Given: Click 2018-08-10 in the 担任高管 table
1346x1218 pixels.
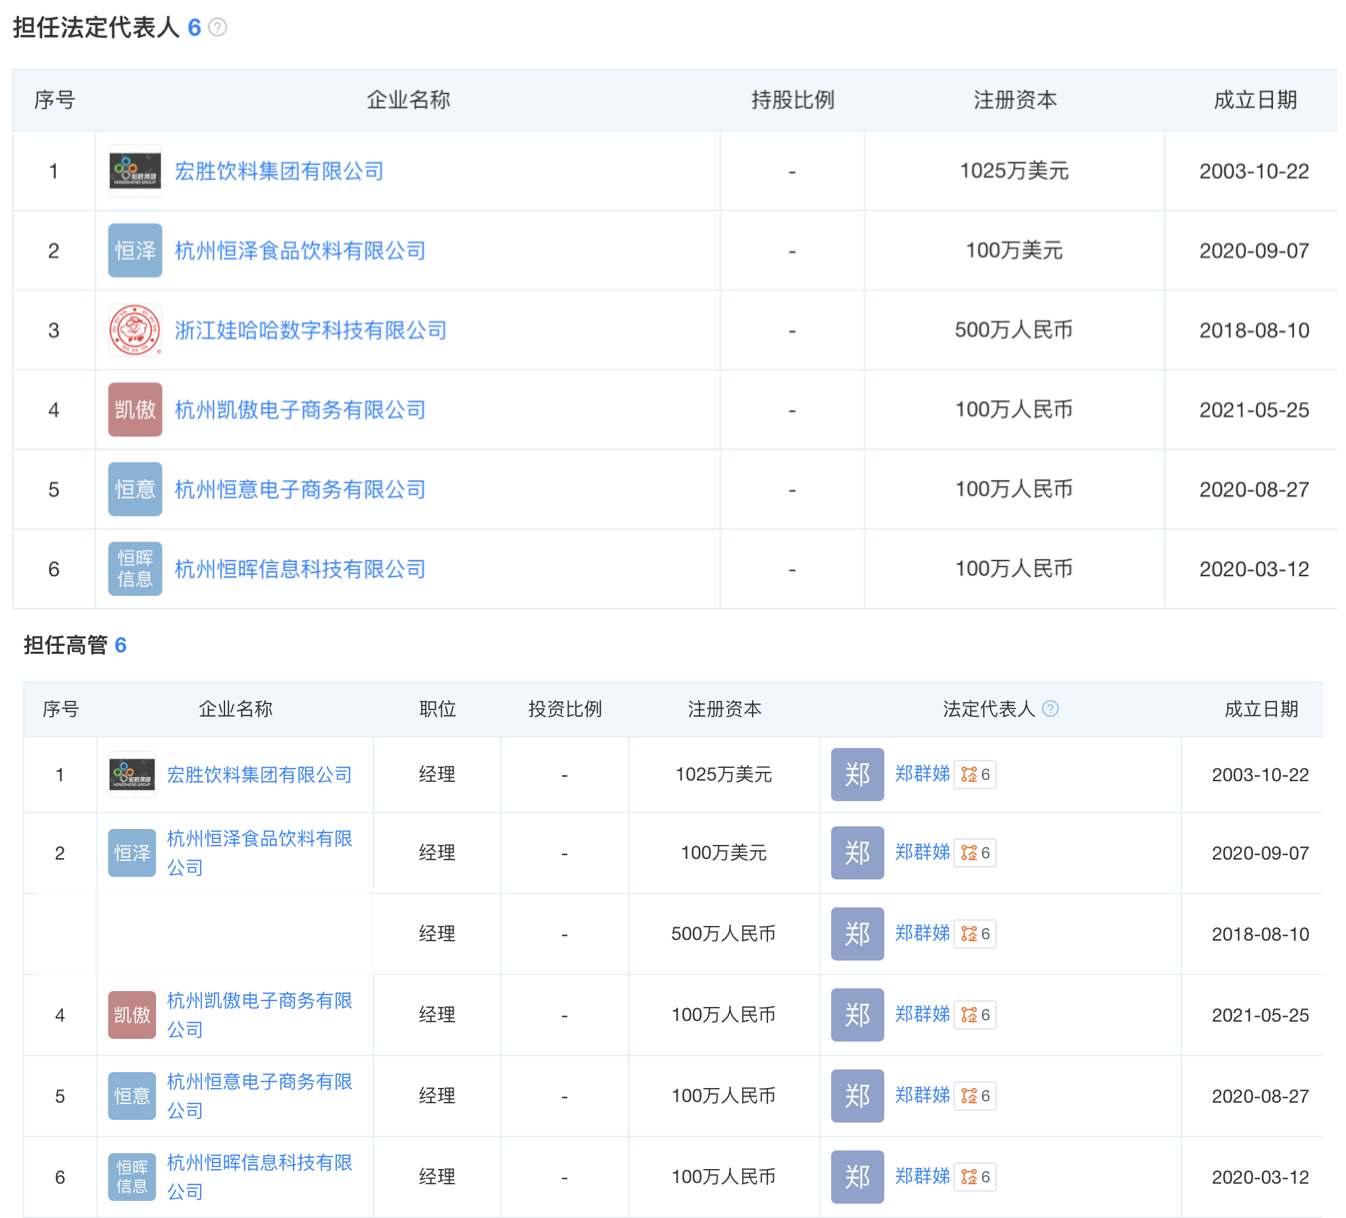Looking at the screenshot, I should (x=1260, y=934).
